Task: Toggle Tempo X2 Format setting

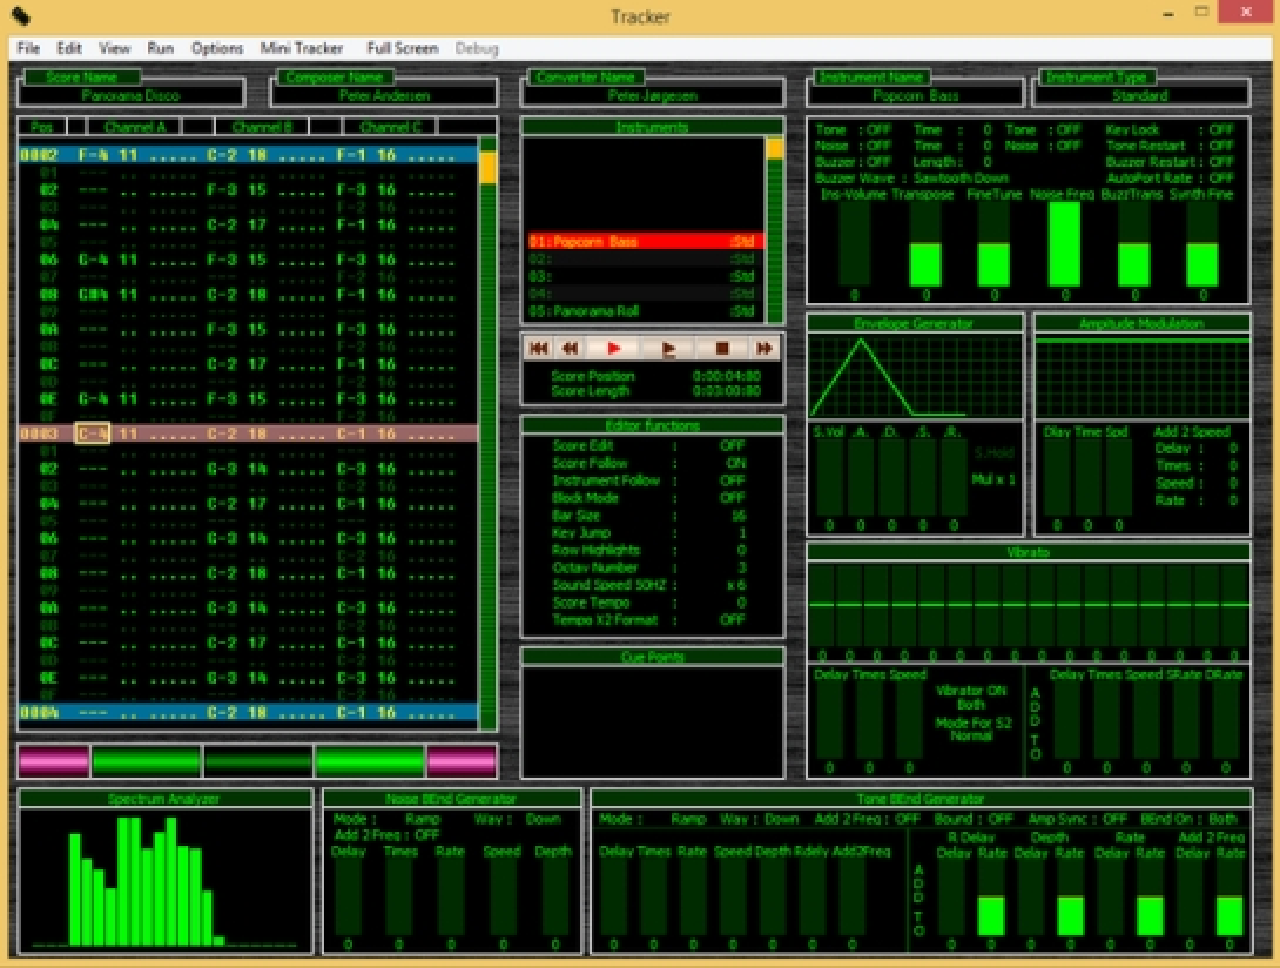Action: [x=733, y=620]
